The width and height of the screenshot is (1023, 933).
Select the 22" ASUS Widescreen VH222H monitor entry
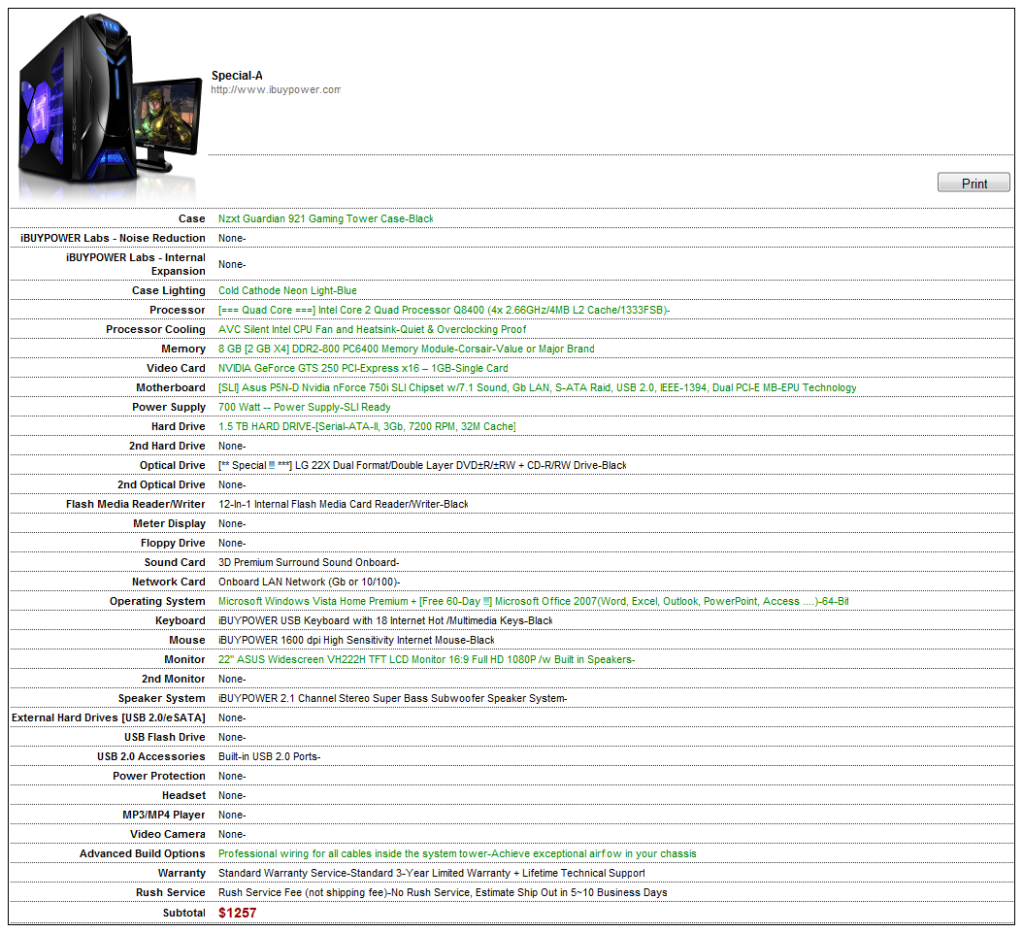[x=426, y=660]
